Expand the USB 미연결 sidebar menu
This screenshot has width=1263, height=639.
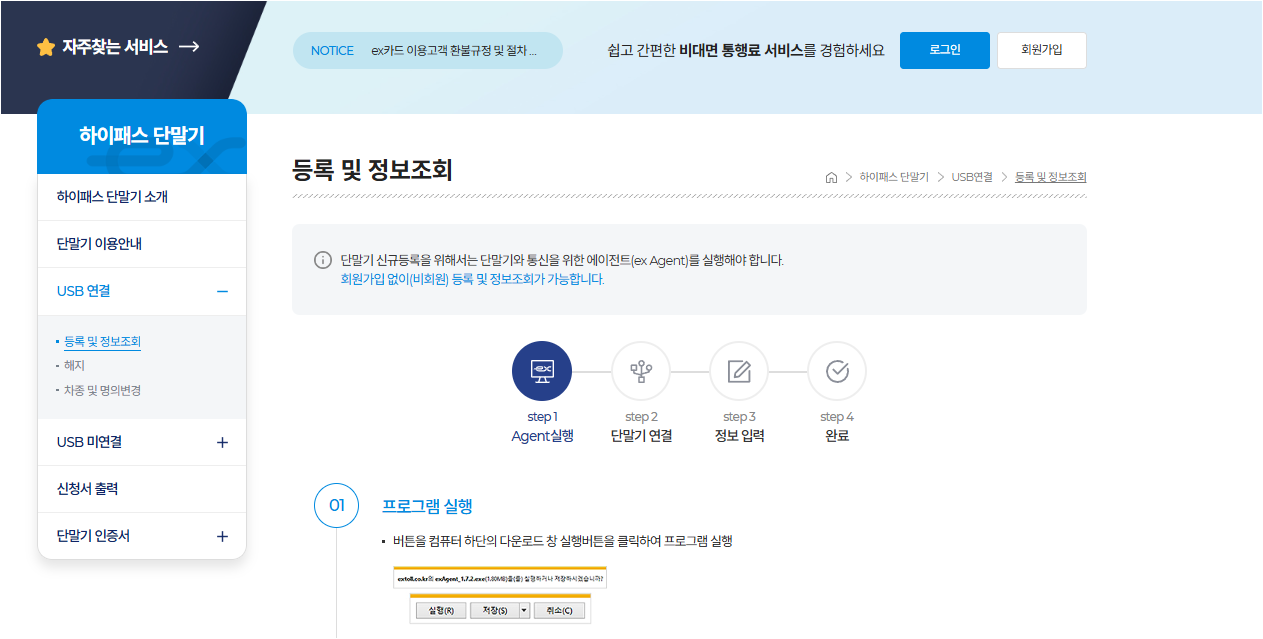coord(224,441)
